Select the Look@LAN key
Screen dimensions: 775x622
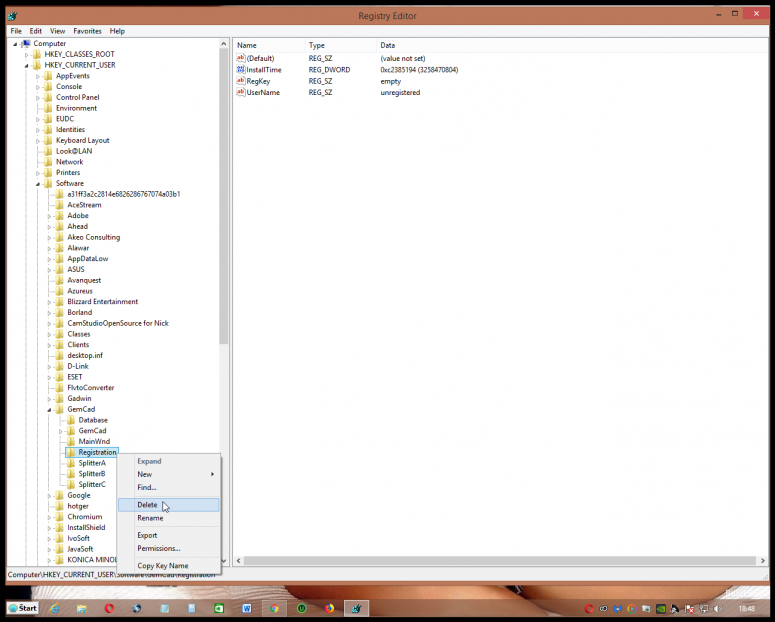[x=74, y=151]
